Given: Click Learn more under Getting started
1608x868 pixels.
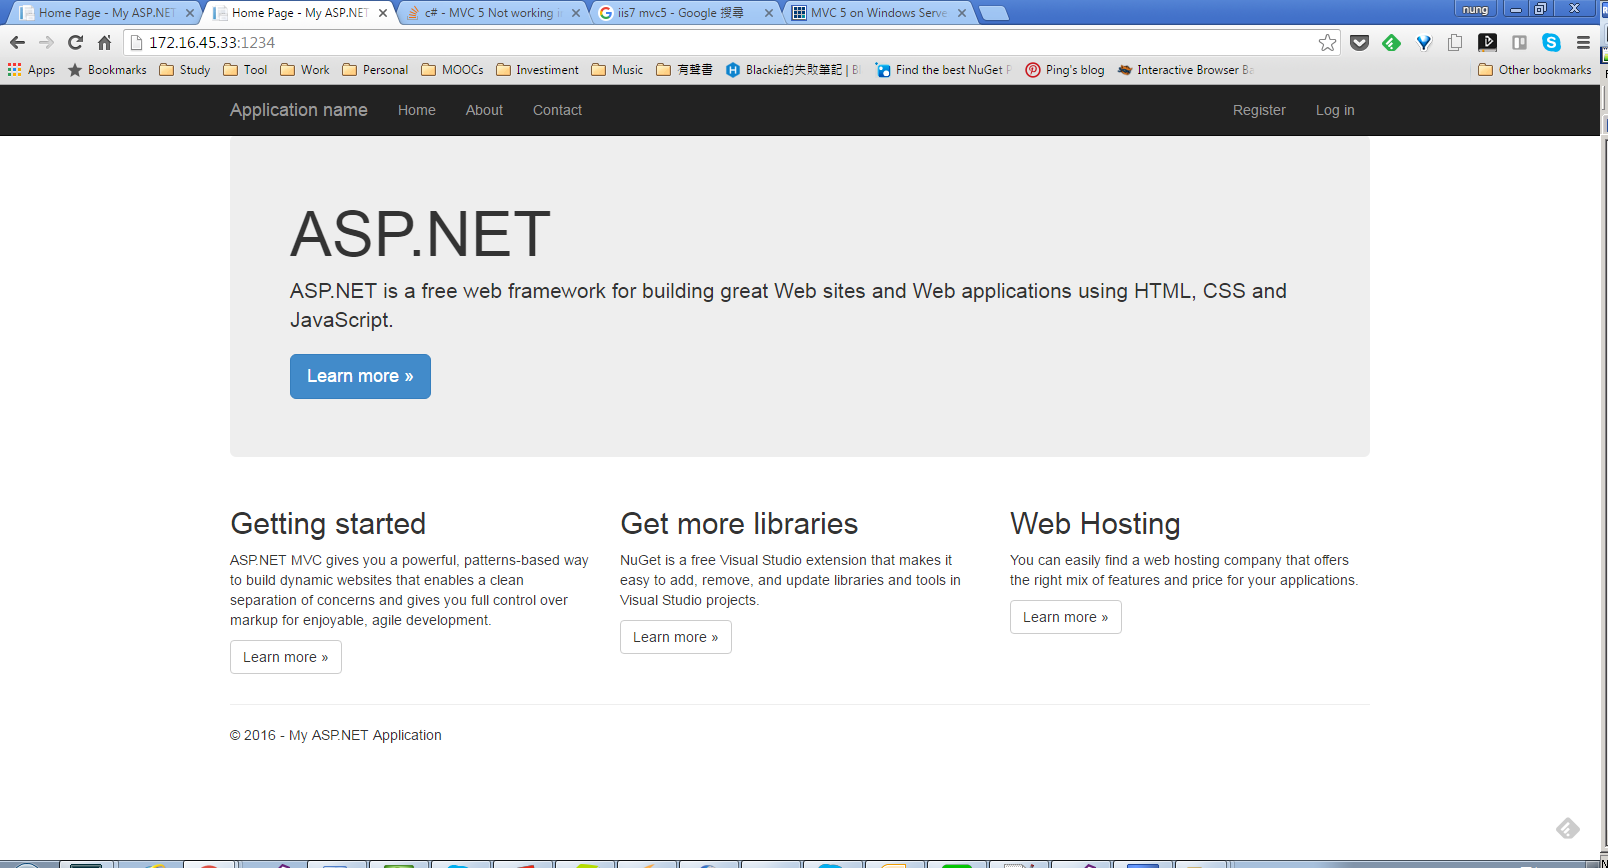Looking at the screenshot, I should tap(286, 657).
